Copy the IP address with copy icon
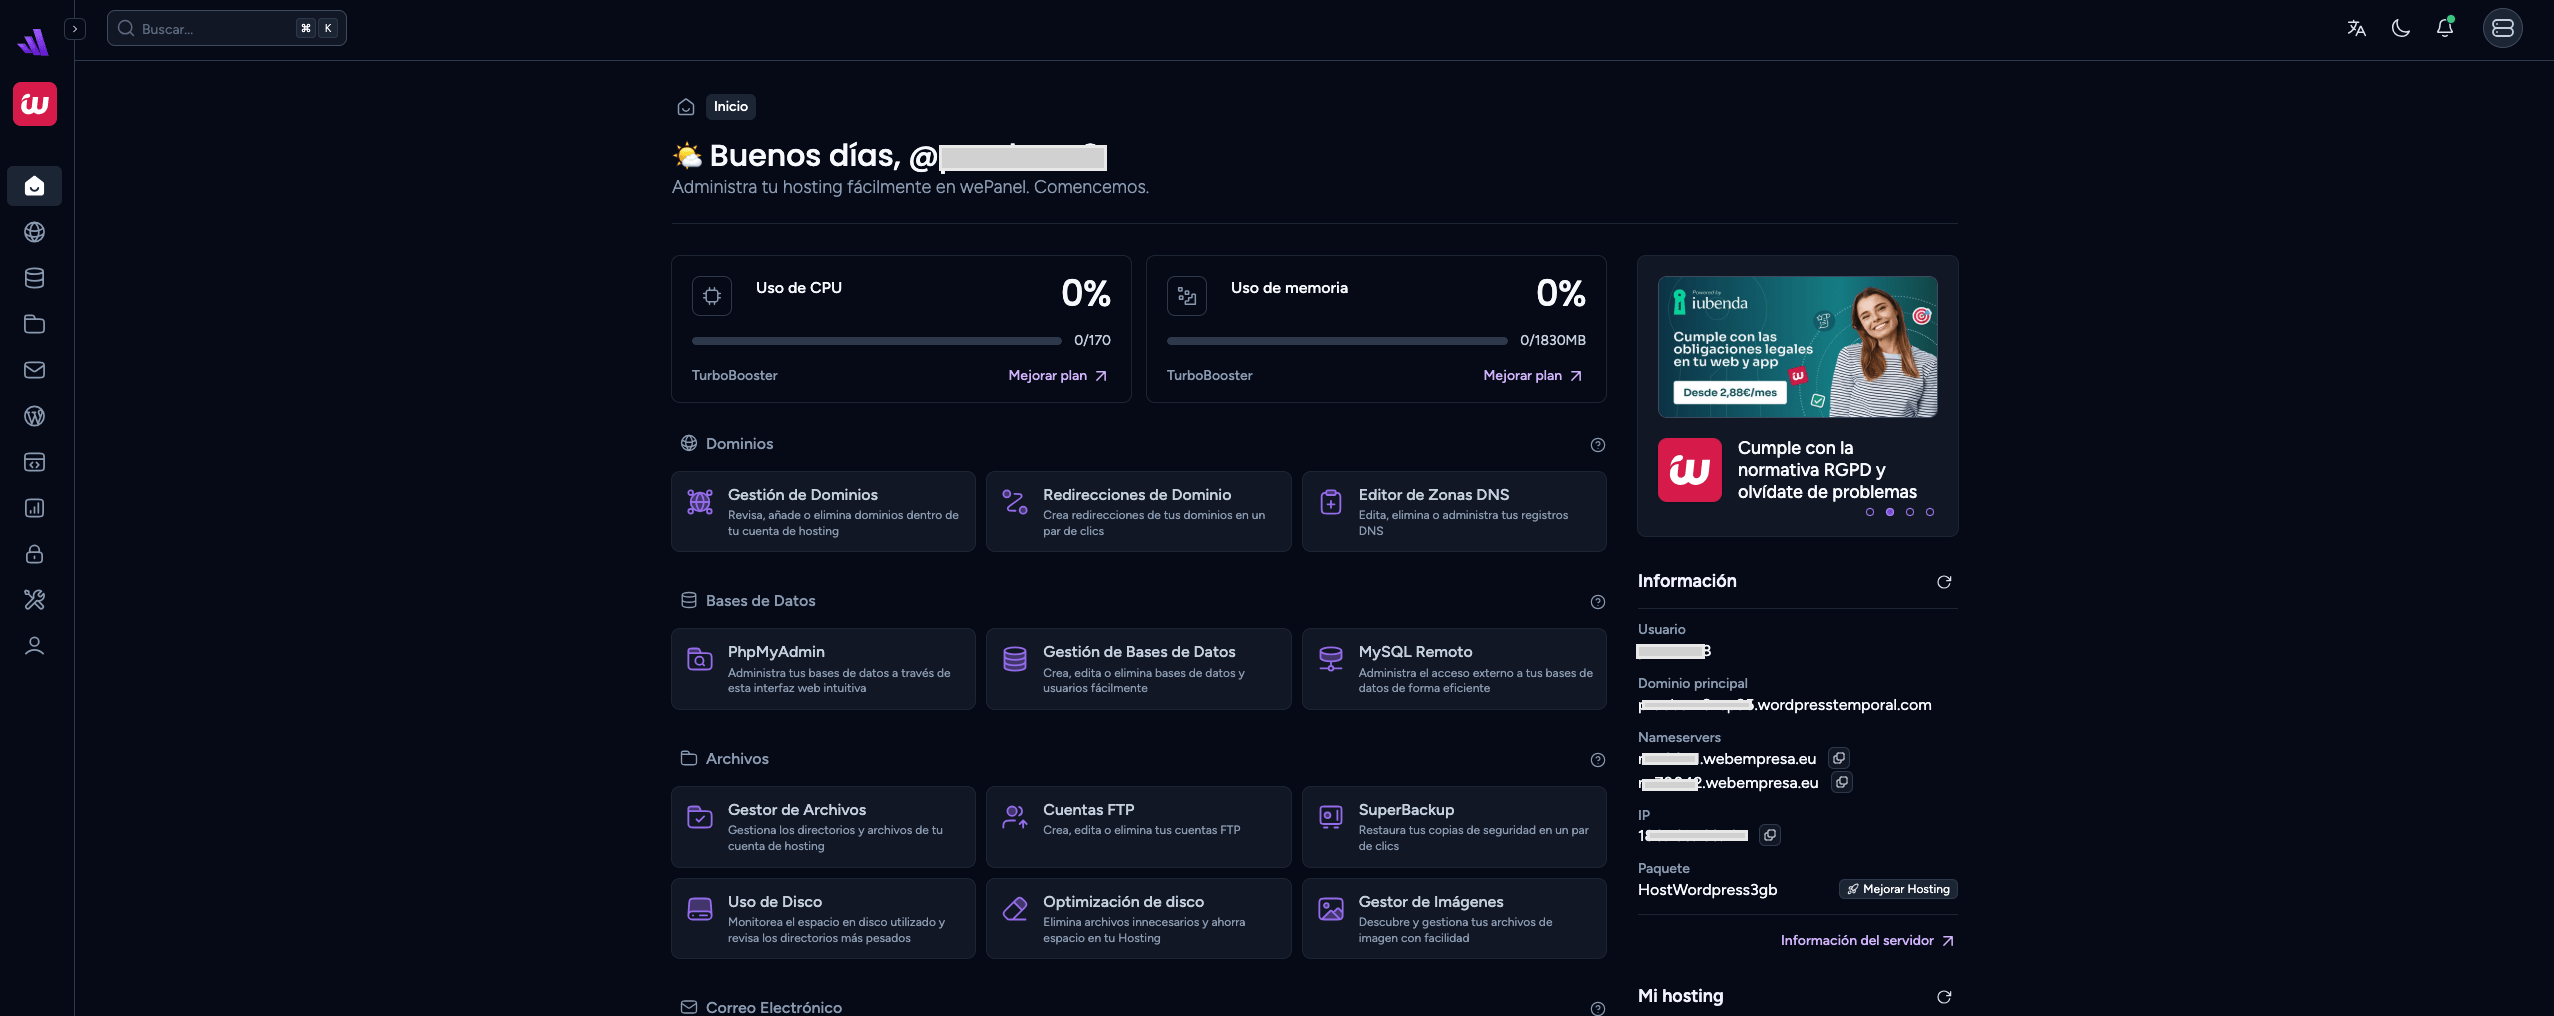The image size is (2554, 1016). click(1770, 835)
